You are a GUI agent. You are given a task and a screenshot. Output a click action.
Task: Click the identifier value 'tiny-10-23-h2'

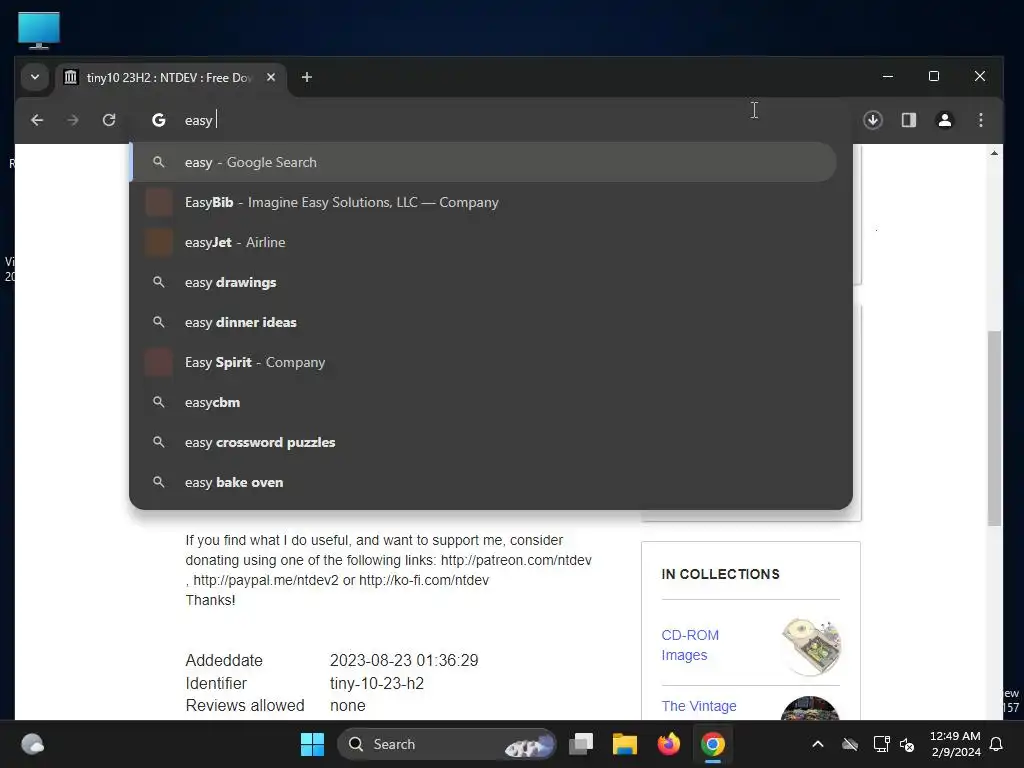click(x=377, y=683)
